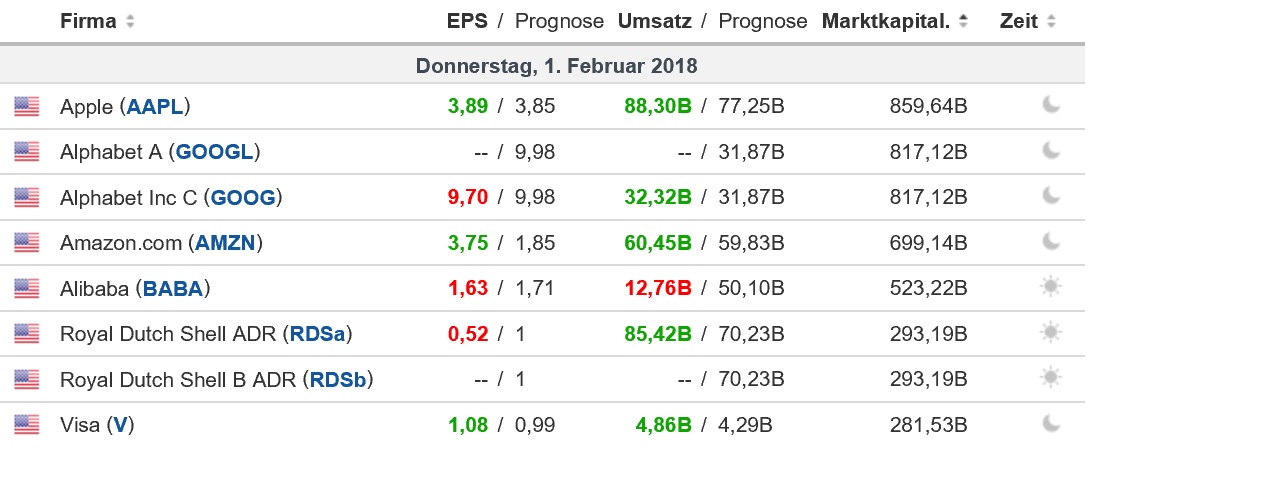Click the US flag icon beside Alibaba
This screenshot has height=492, width=1270.
pos(27,288)
